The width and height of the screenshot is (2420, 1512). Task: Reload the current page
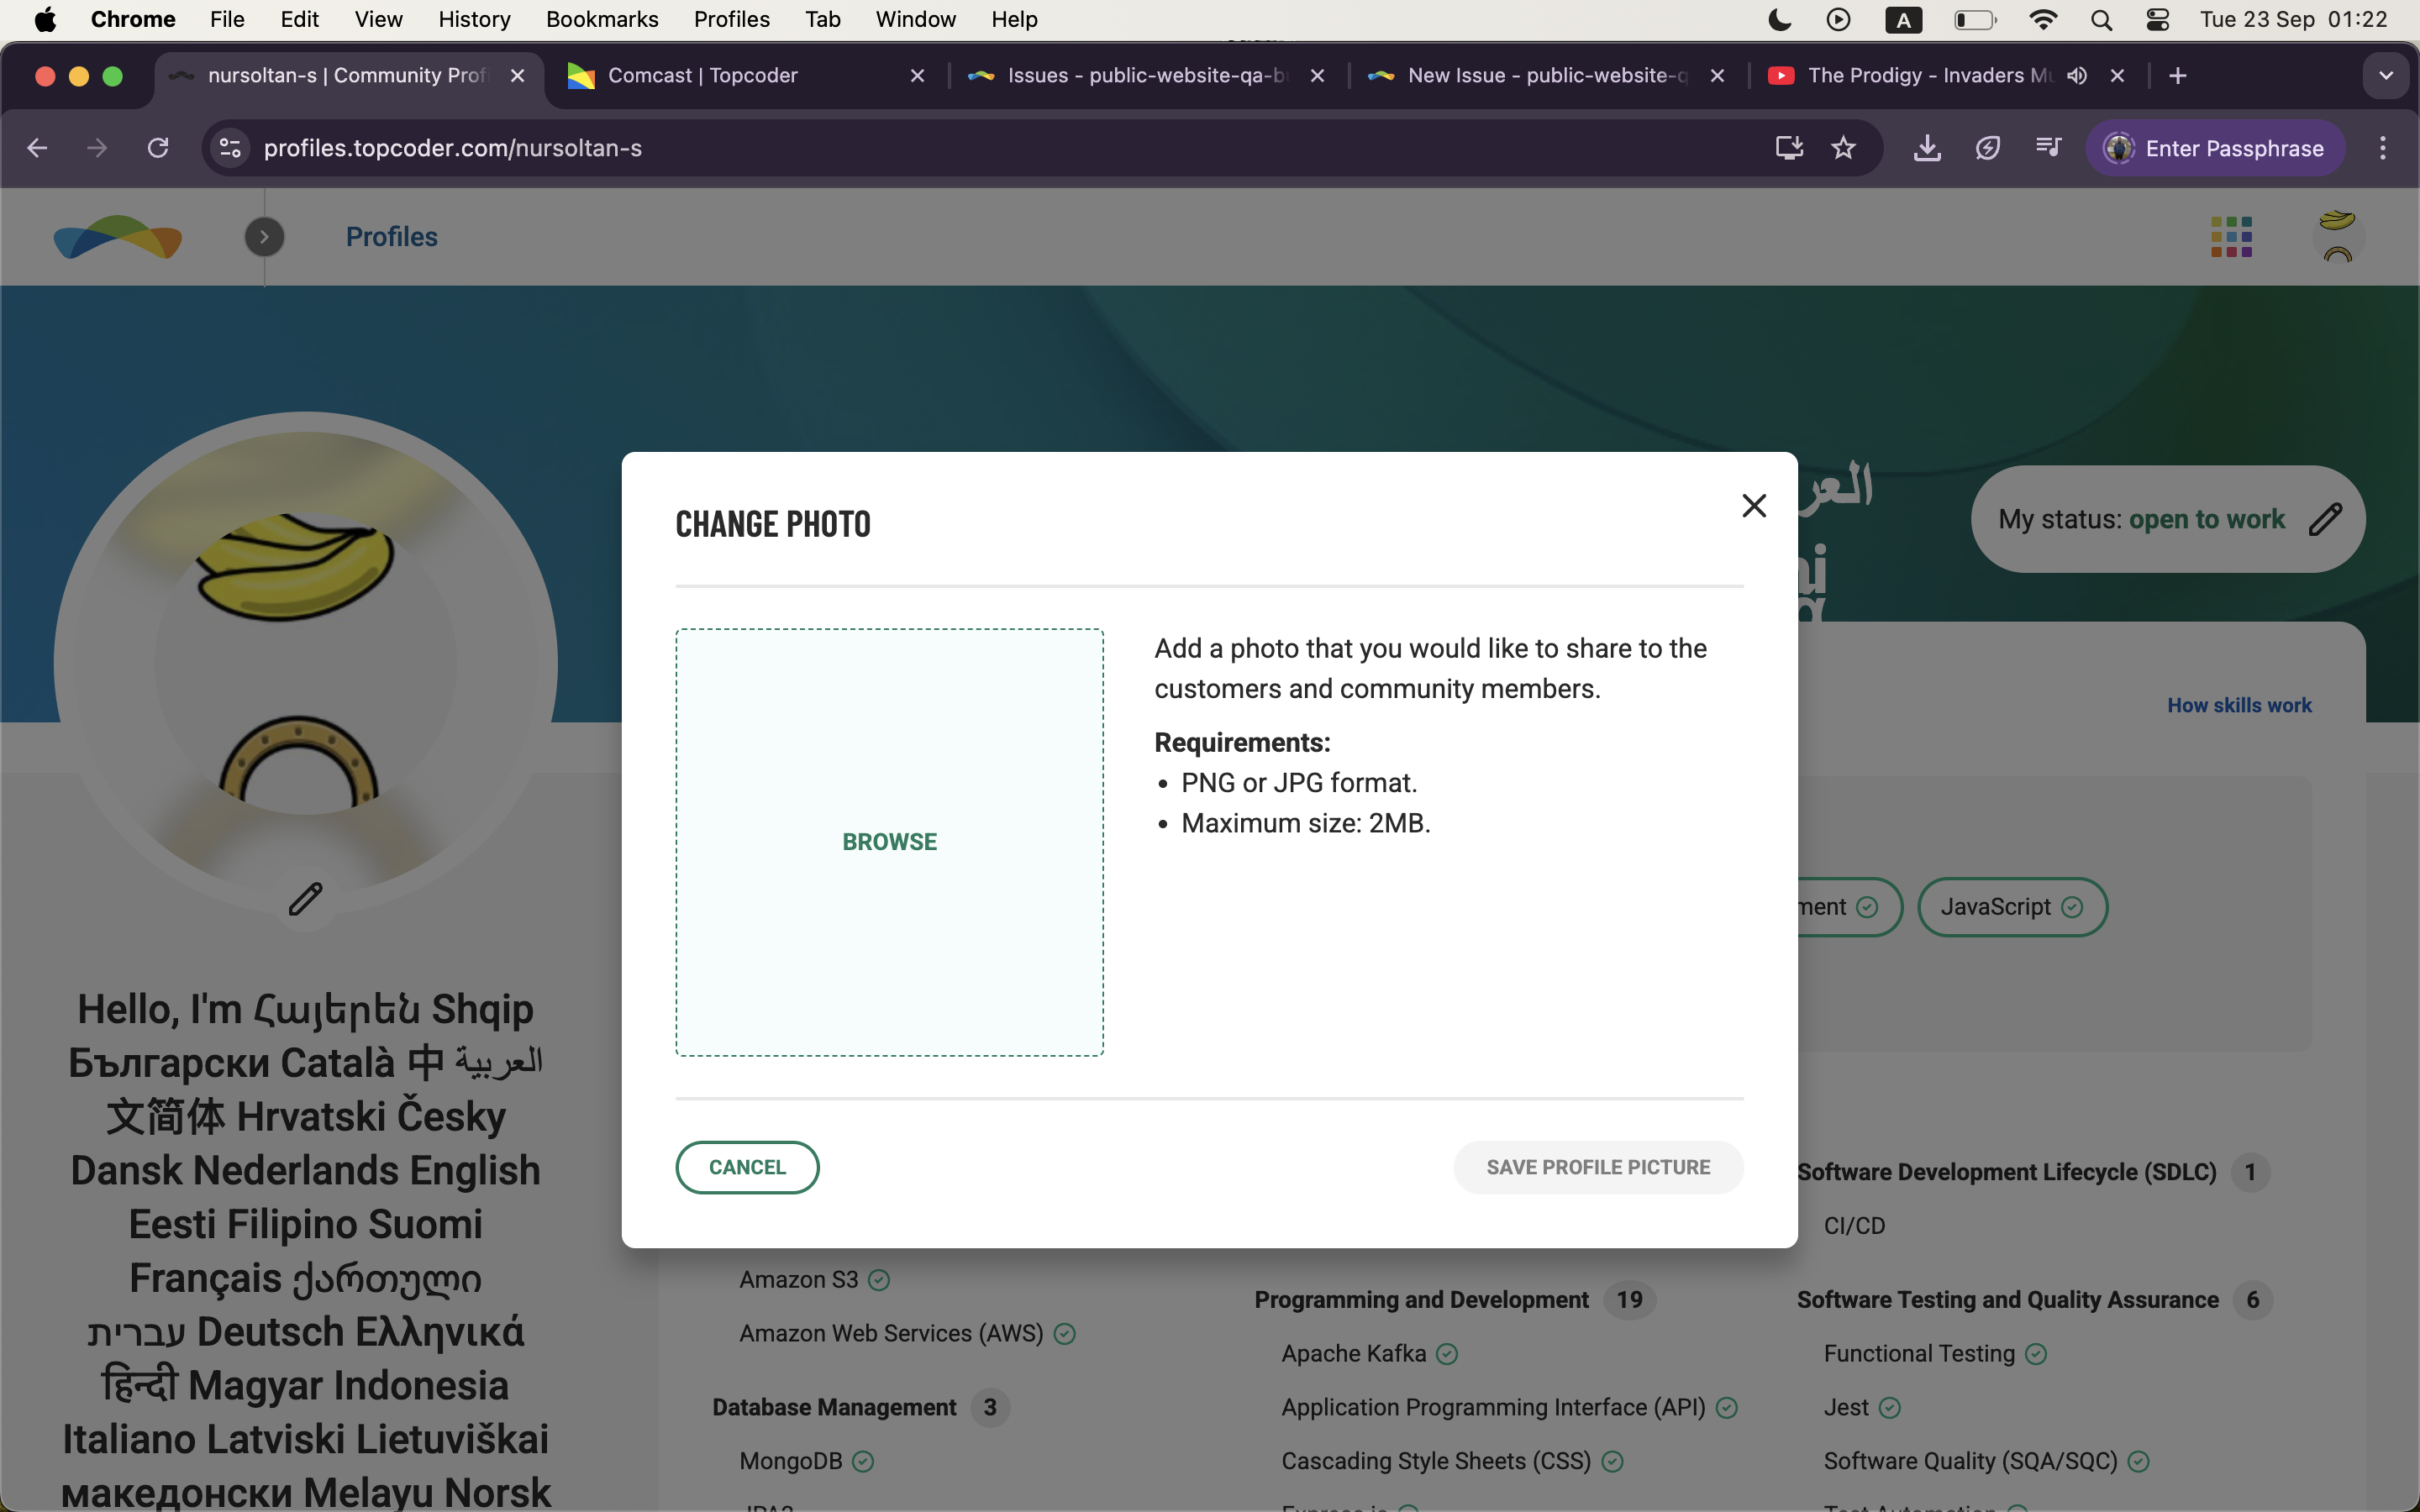(x=158, y=148)
